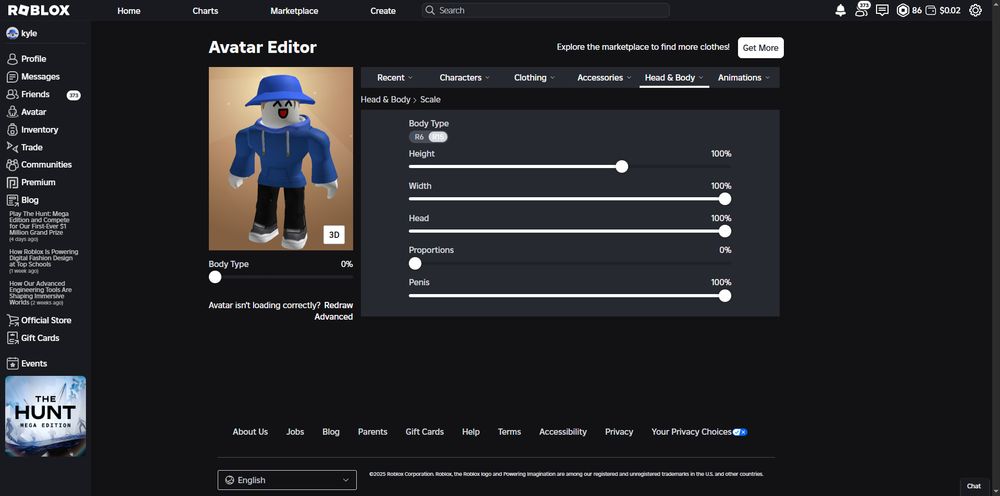Click the Redraw link
1000x496 pixels.
(x=338, y=305)
